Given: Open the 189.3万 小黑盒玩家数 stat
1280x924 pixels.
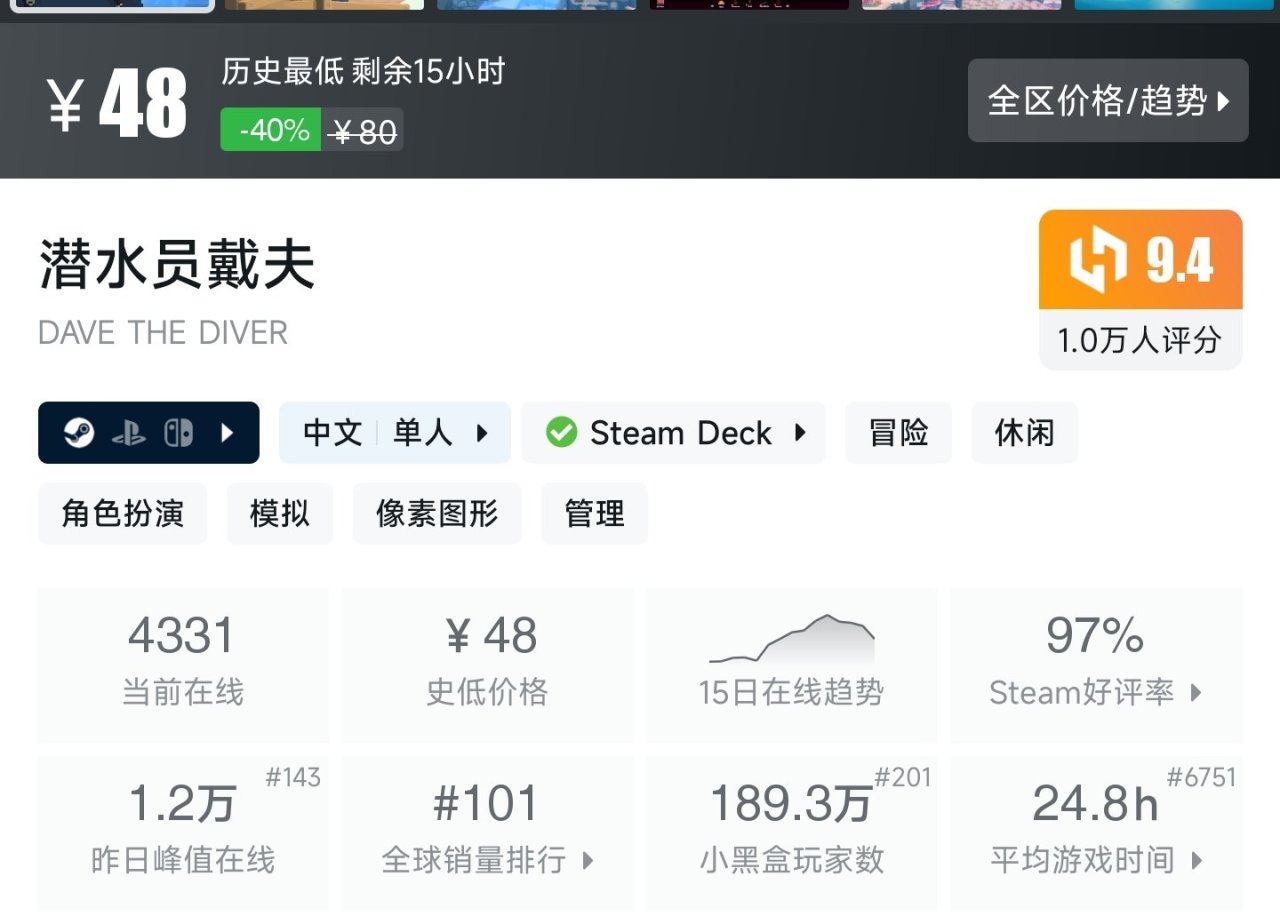Looking at the screenshot, I should [792, 832].
